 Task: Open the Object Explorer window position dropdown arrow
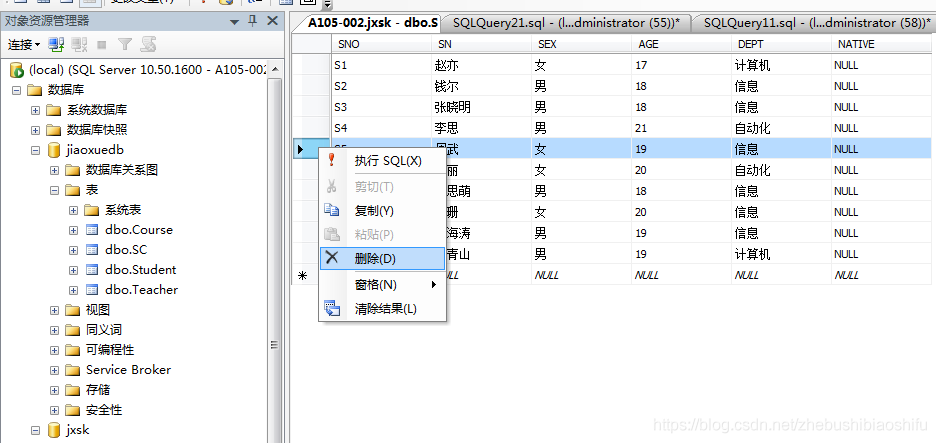(x=233, y=22)
